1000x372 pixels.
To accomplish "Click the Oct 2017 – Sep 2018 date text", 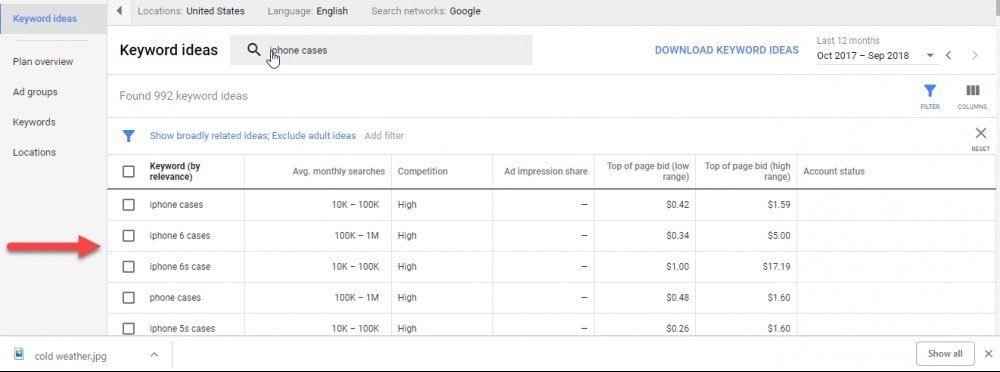I will pos(863,56).
